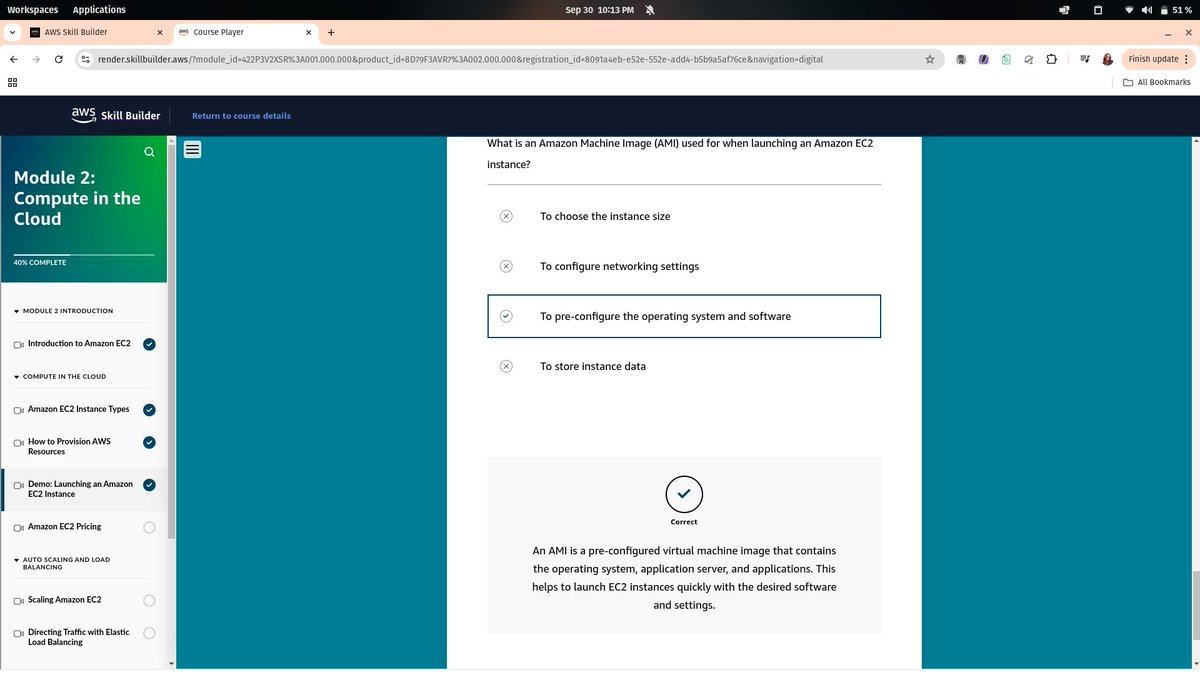Click the purple feather extension icon
The height and width of the screenshot is (675, 1200).
coord(984,59)
